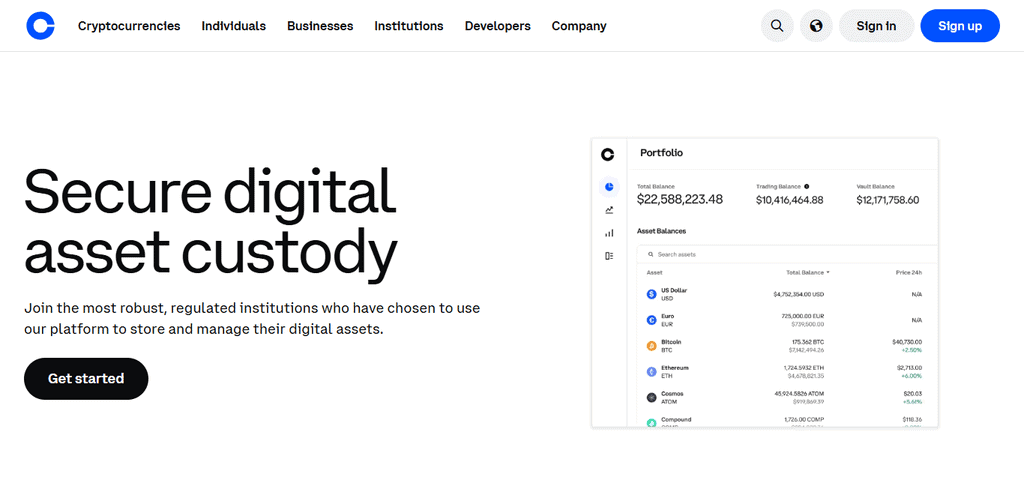The height and width of the screenshot is (481, 1024).
Task: Click the $4,752,354.00 USD balance
Action: [x=799, y=294]
